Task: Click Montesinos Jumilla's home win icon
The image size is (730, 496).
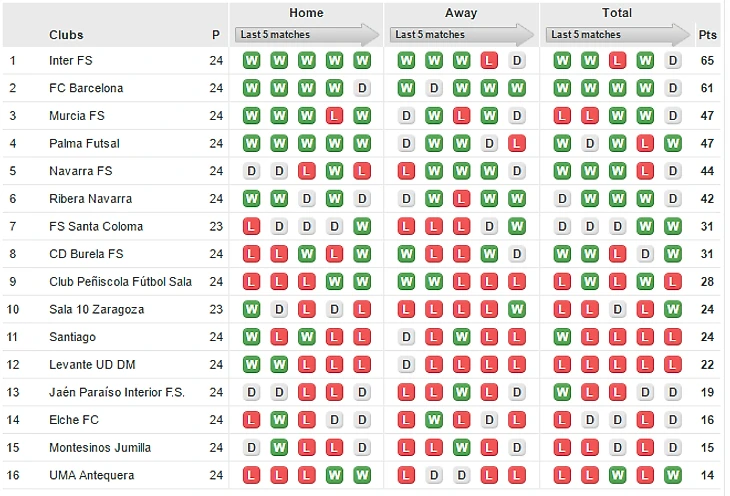Action: (x=279, y=447)
